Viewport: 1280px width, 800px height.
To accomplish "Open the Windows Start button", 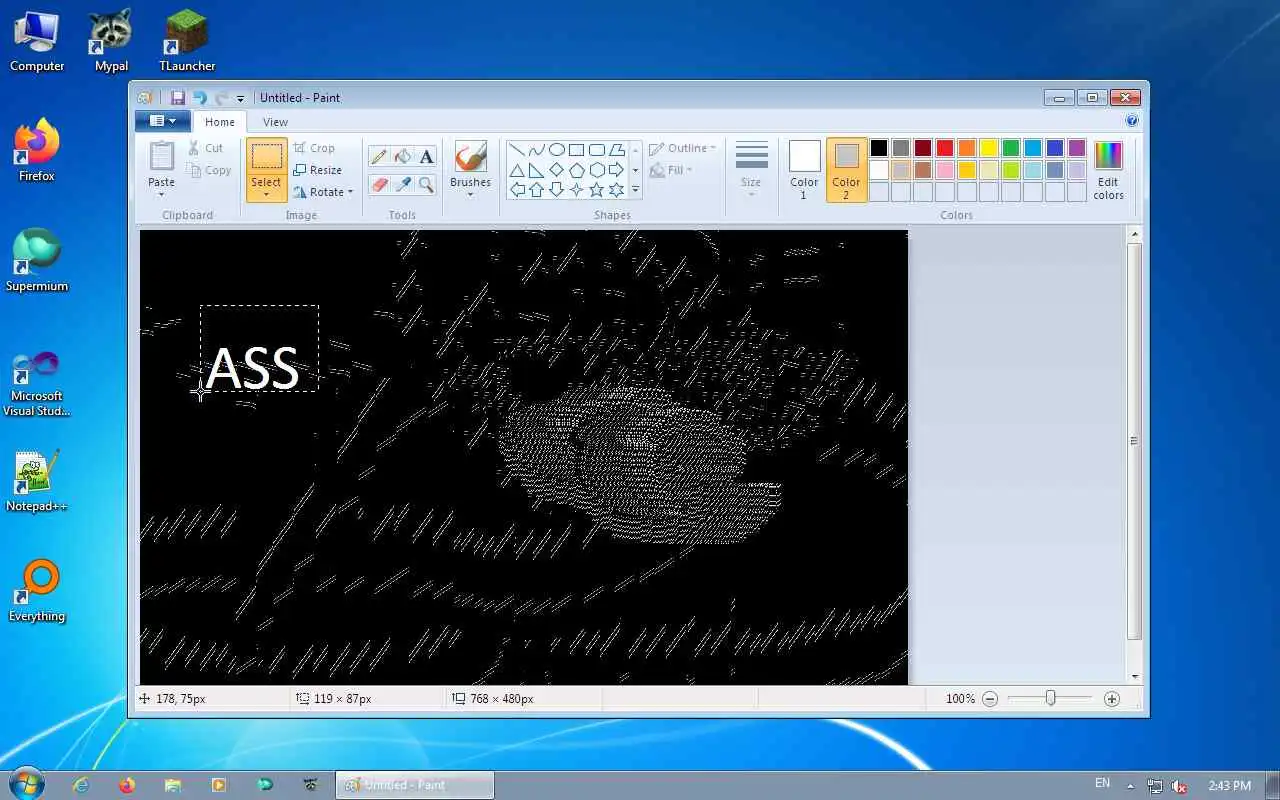I will [x=25, y=783].
